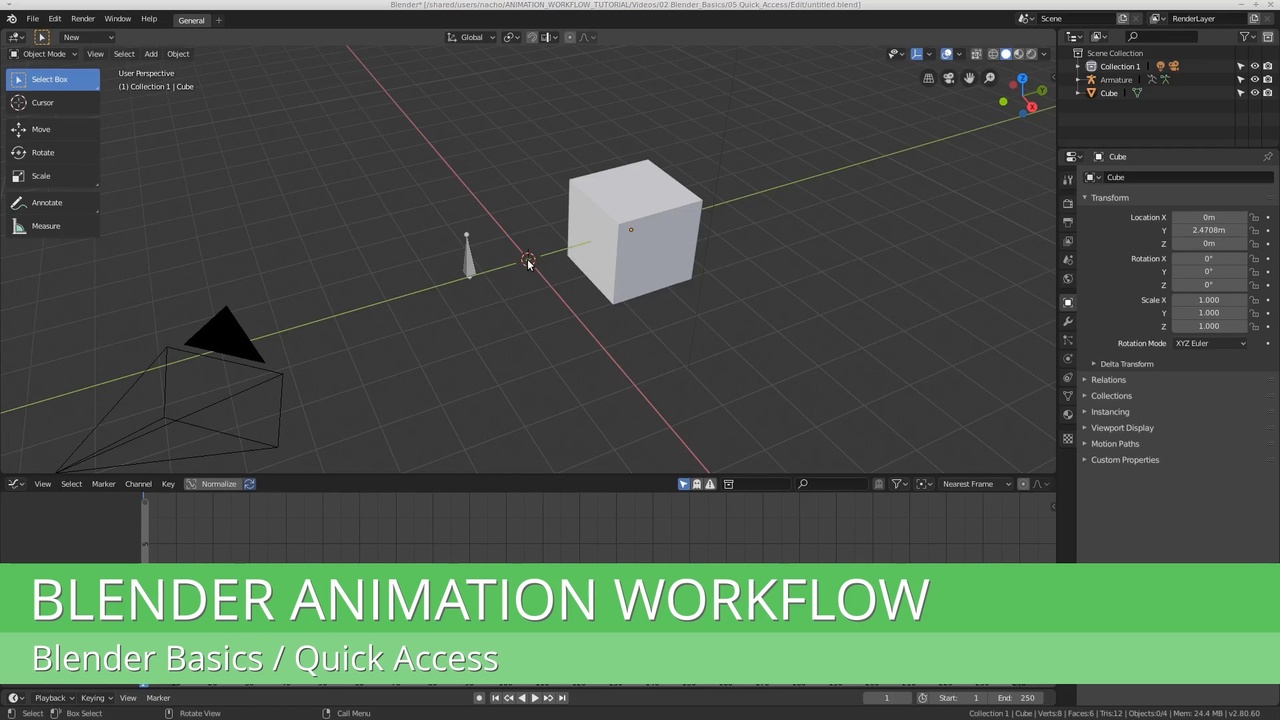Click the pin icon in Properties header

click(x=1268, y=157)
